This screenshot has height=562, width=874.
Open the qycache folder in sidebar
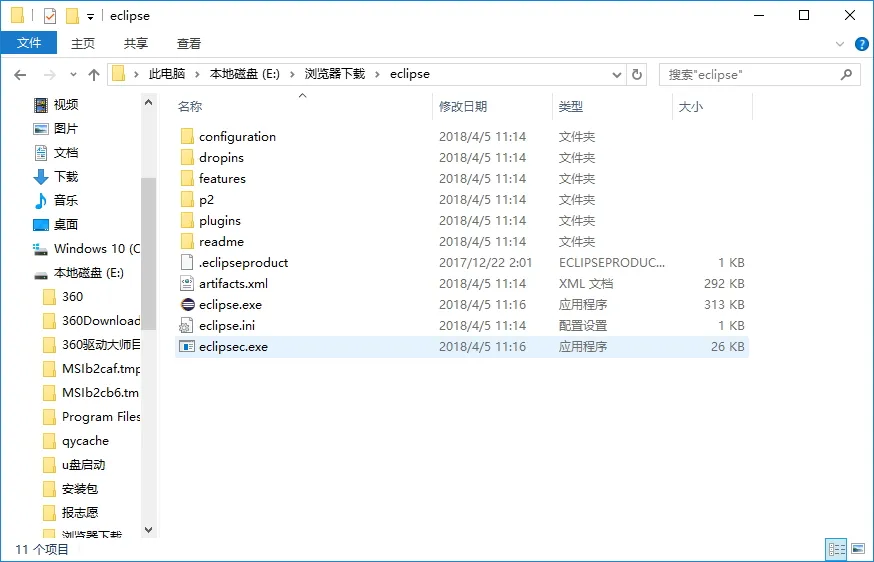click(76, 440)
